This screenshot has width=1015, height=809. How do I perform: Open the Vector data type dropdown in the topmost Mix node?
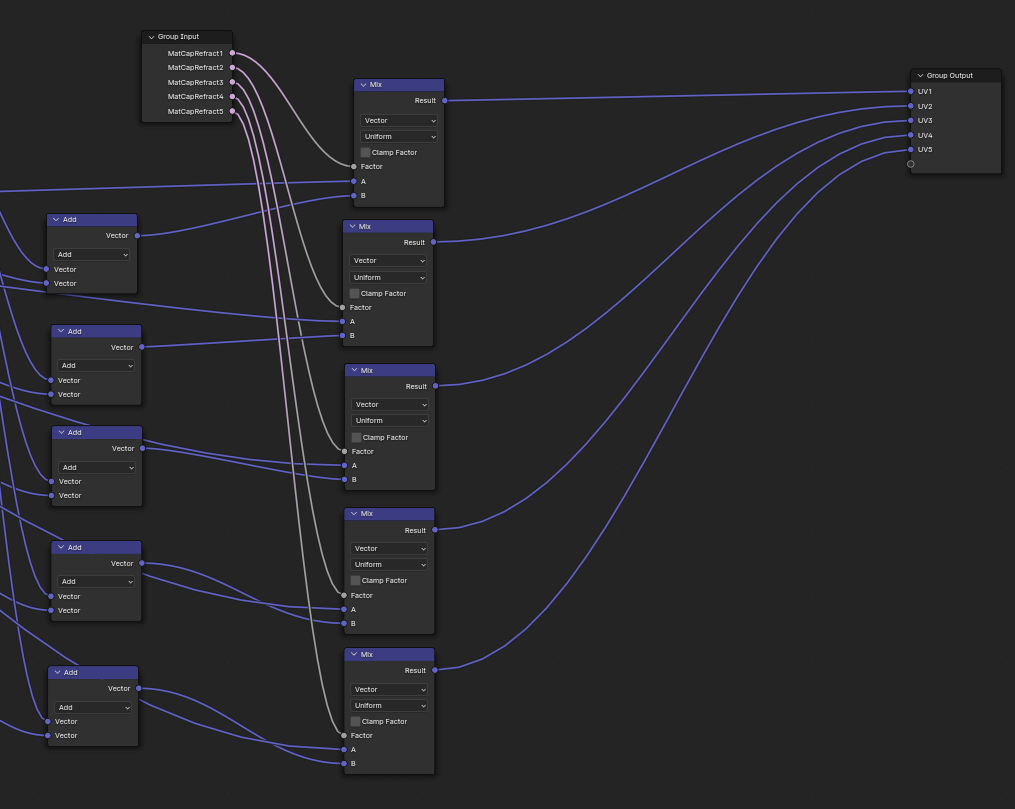[398, 120]
